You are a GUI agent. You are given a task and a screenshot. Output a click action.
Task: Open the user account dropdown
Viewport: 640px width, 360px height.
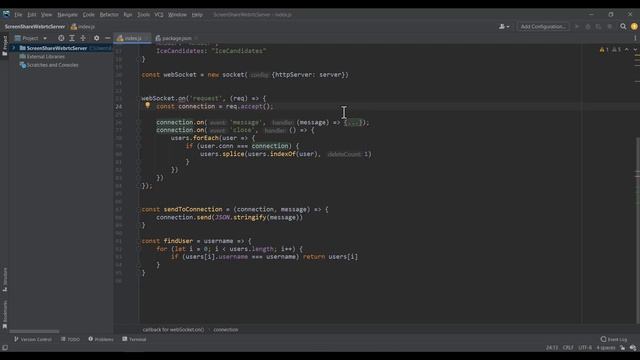(504, 27)
